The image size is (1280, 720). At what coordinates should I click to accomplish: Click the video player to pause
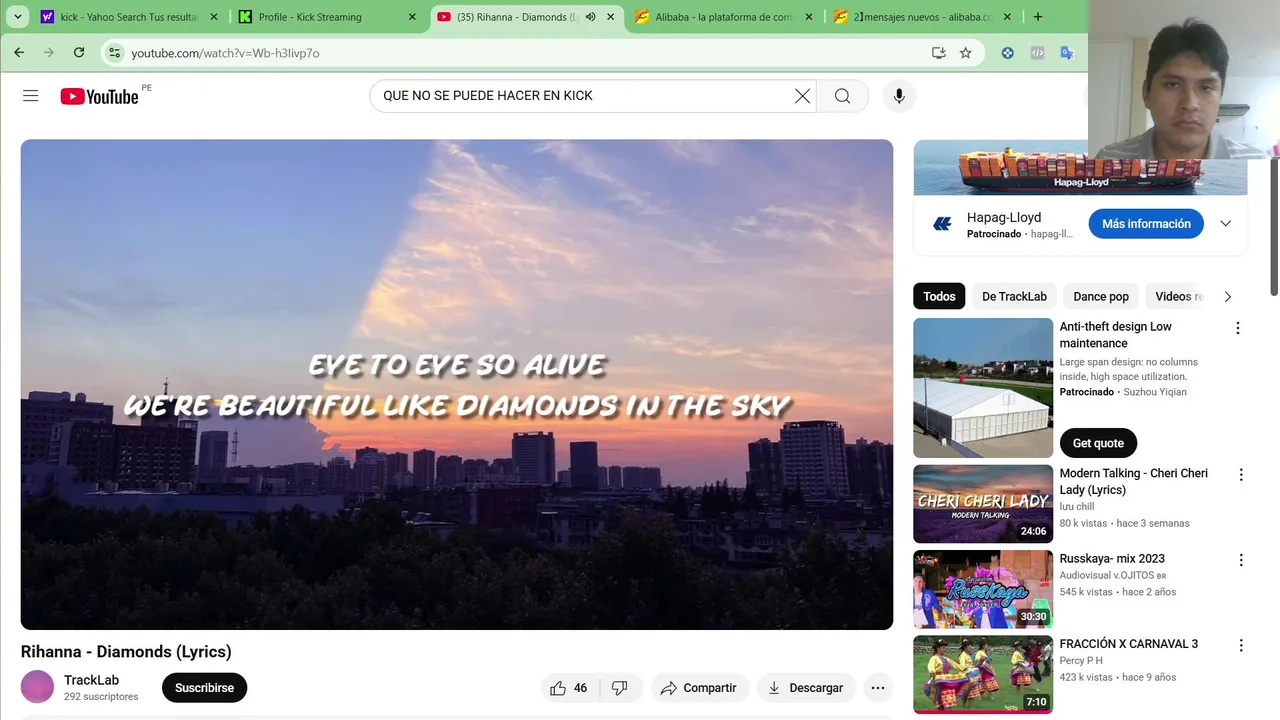point(457,384)
